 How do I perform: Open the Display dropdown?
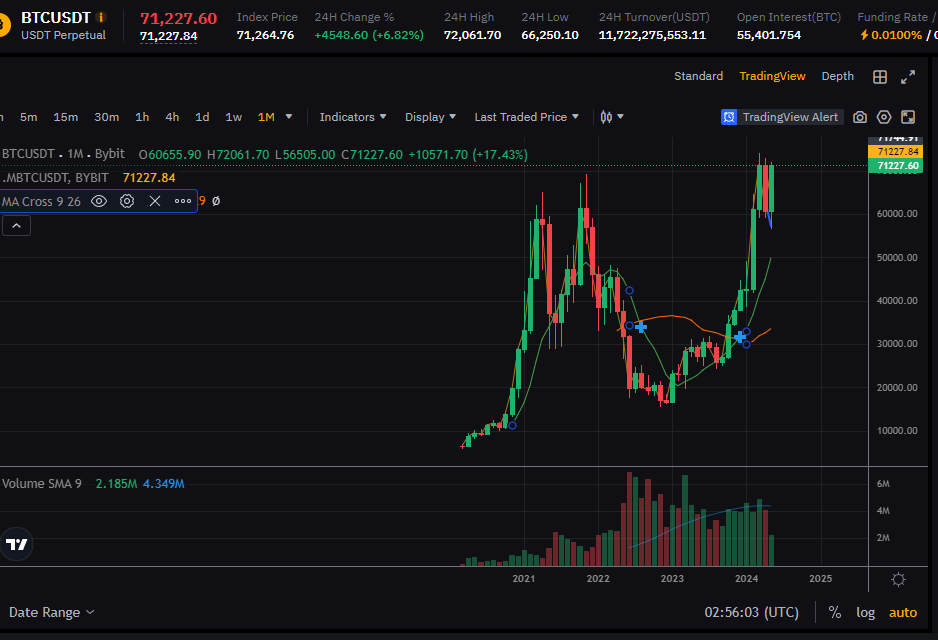point(430,117)
